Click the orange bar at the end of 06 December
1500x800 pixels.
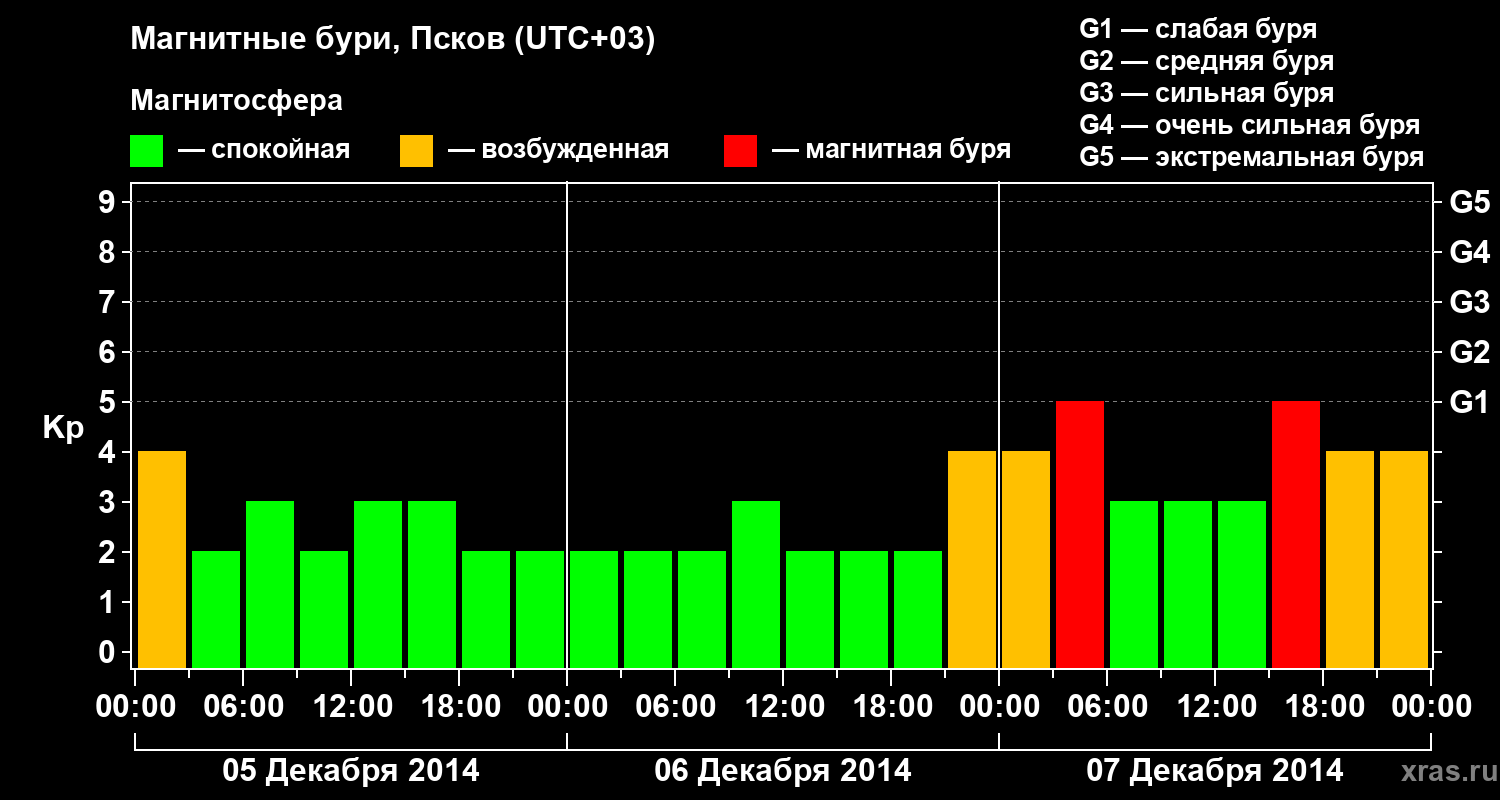click(x=972, y=559)
